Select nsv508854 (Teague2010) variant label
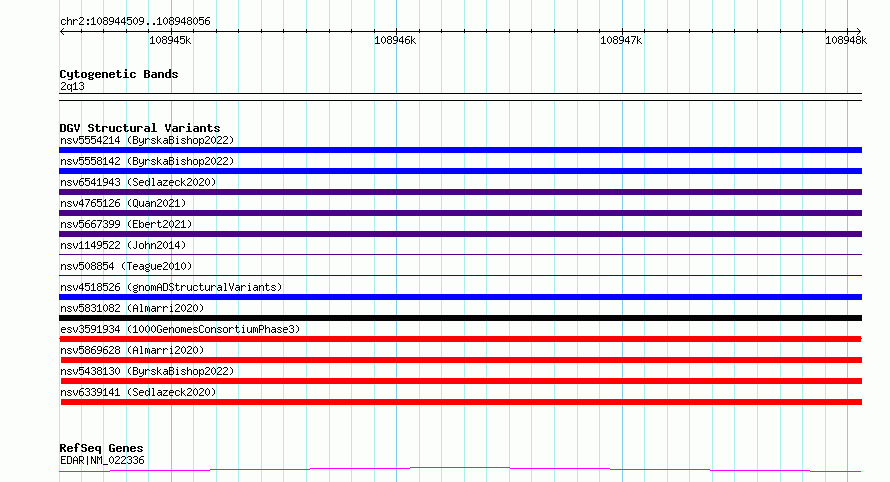The height and width of the screenshot is (482, 890). [x=126, y=266]
